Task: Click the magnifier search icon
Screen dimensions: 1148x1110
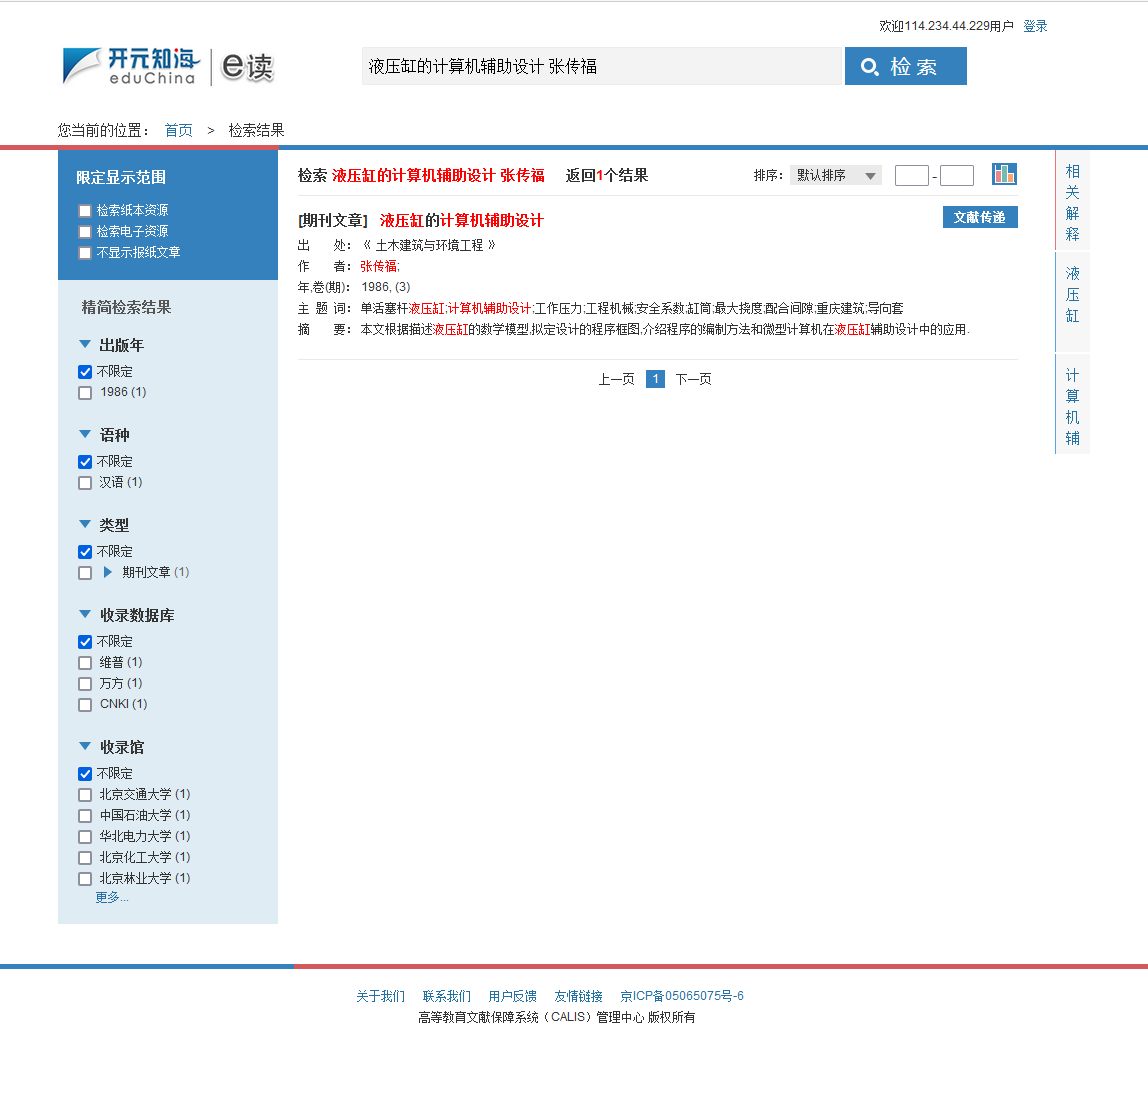Action: click(872, 65)
